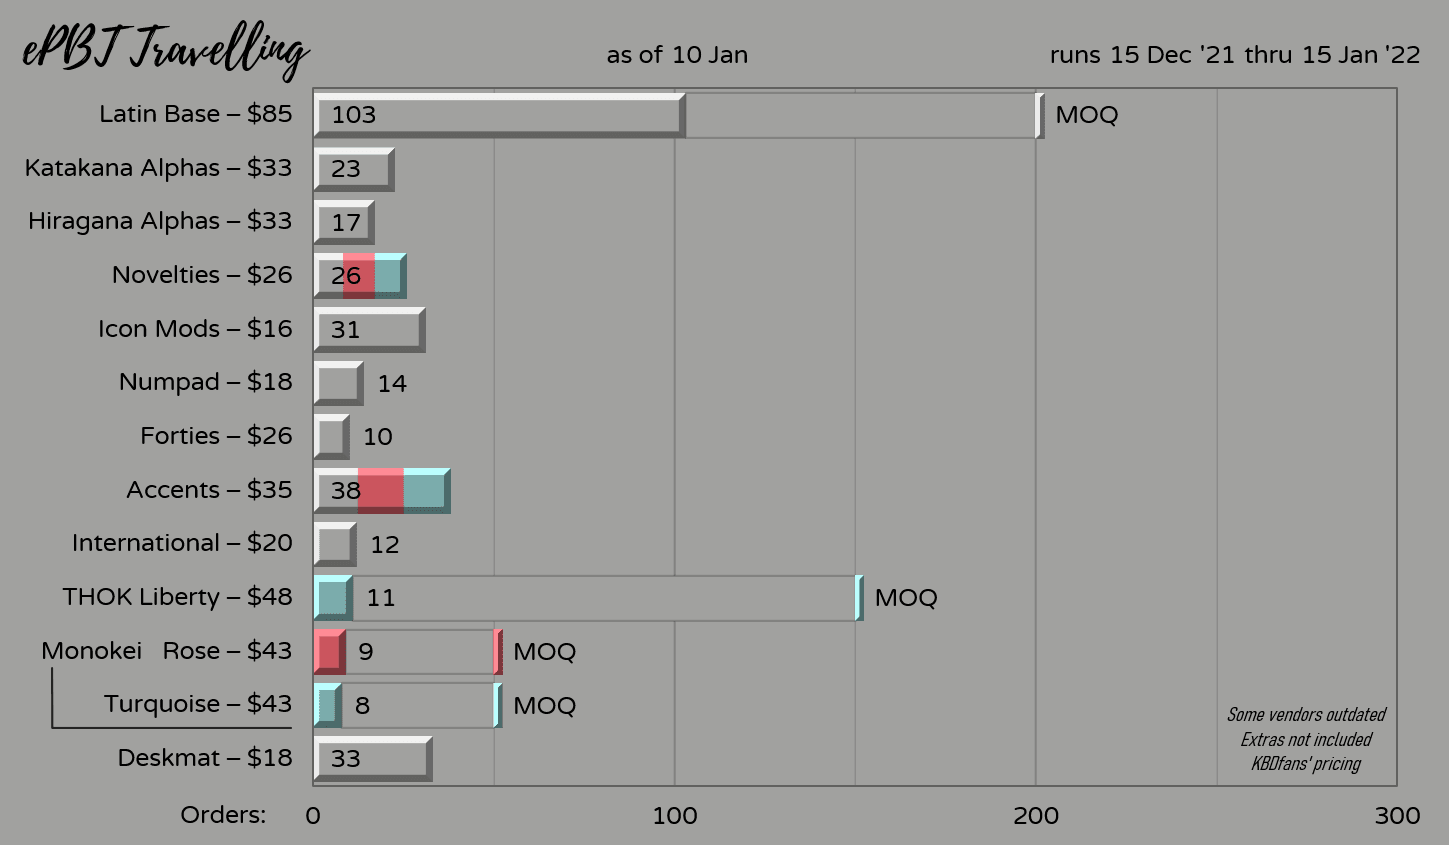This screenshot has width=1449, height=845.
Task: Select the Deskmat bar showing 33
Action: [372, 759]
